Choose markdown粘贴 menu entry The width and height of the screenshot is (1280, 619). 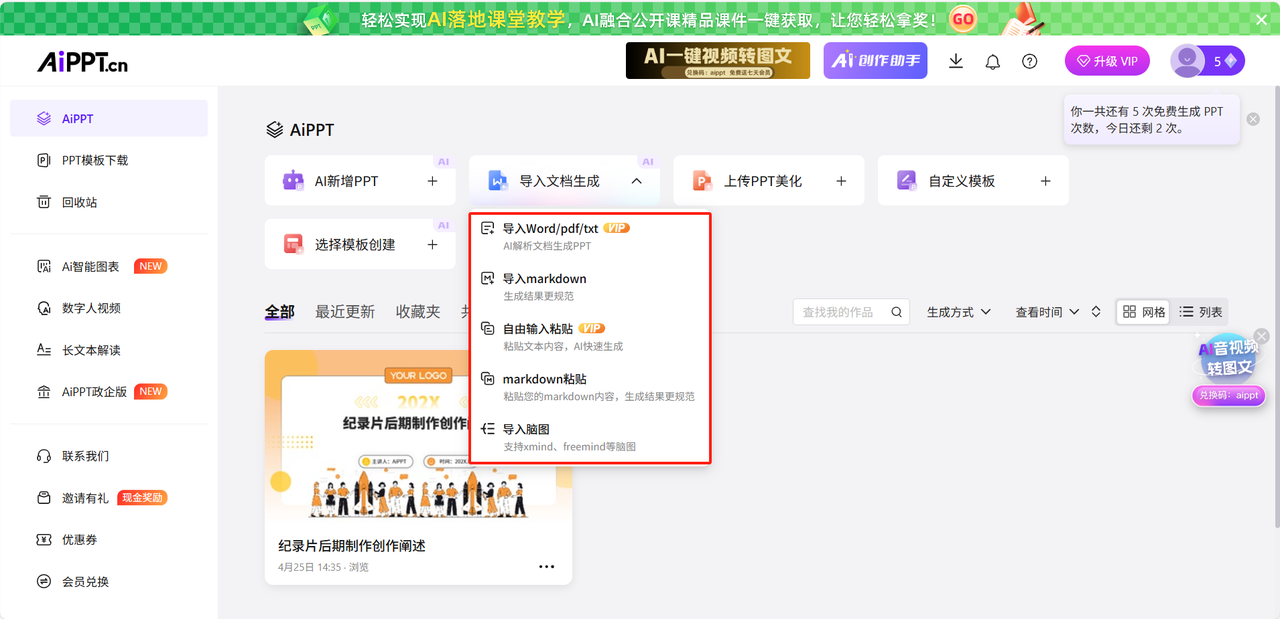tap(590, 387)
